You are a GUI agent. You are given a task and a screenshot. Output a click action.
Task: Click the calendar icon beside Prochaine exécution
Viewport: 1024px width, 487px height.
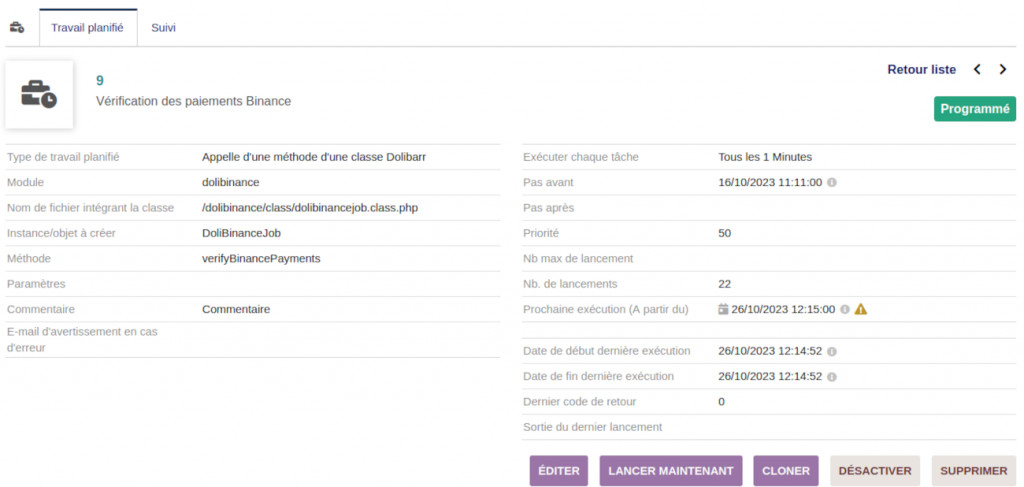(723, 310)
